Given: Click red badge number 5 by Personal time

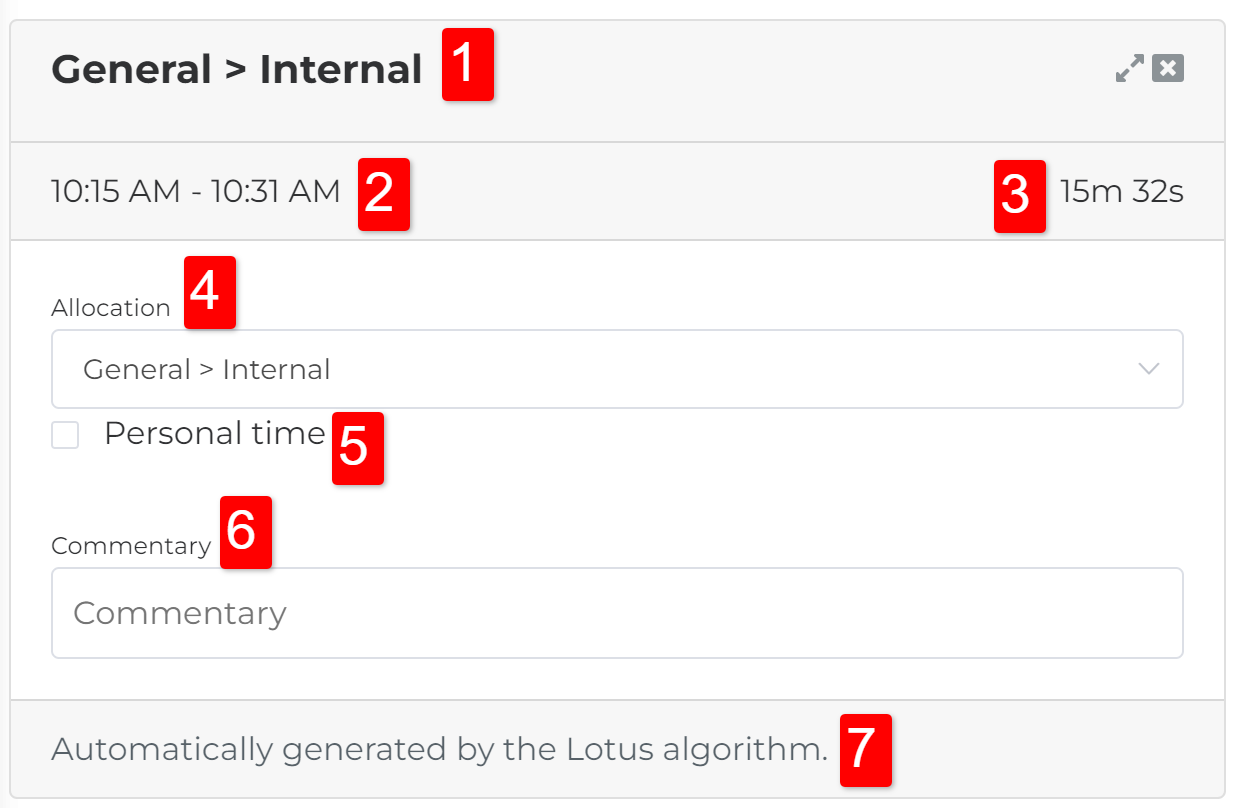Looking at the screenshot, I should (358, 448).
